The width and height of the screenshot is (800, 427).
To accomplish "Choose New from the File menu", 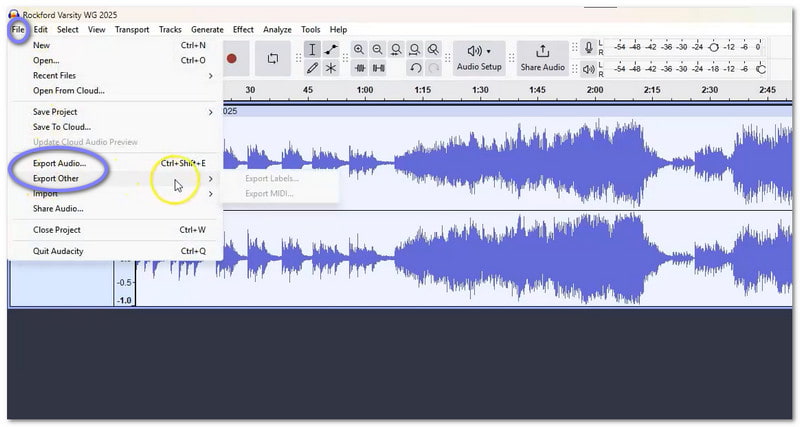I will tap(117, 45).
